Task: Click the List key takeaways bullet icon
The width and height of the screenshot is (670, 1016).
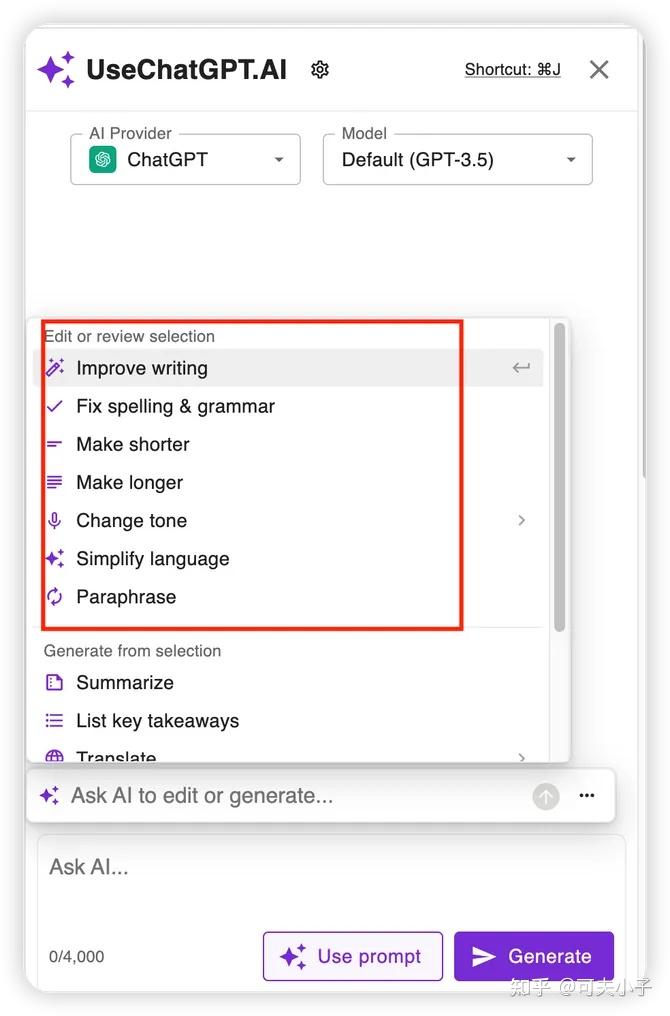Action: click(x=55, y=721)
